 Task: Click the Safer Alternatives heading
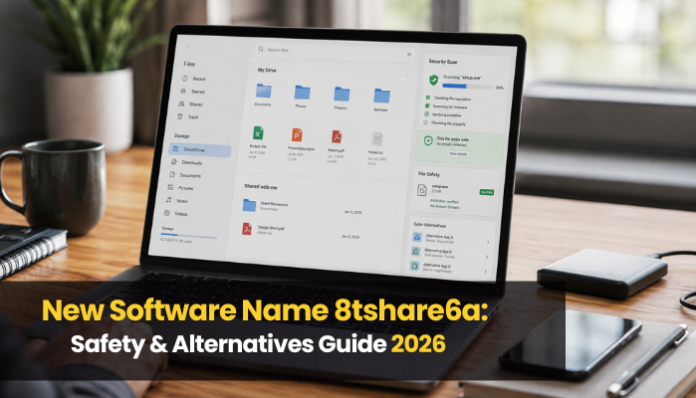(430, 225)
